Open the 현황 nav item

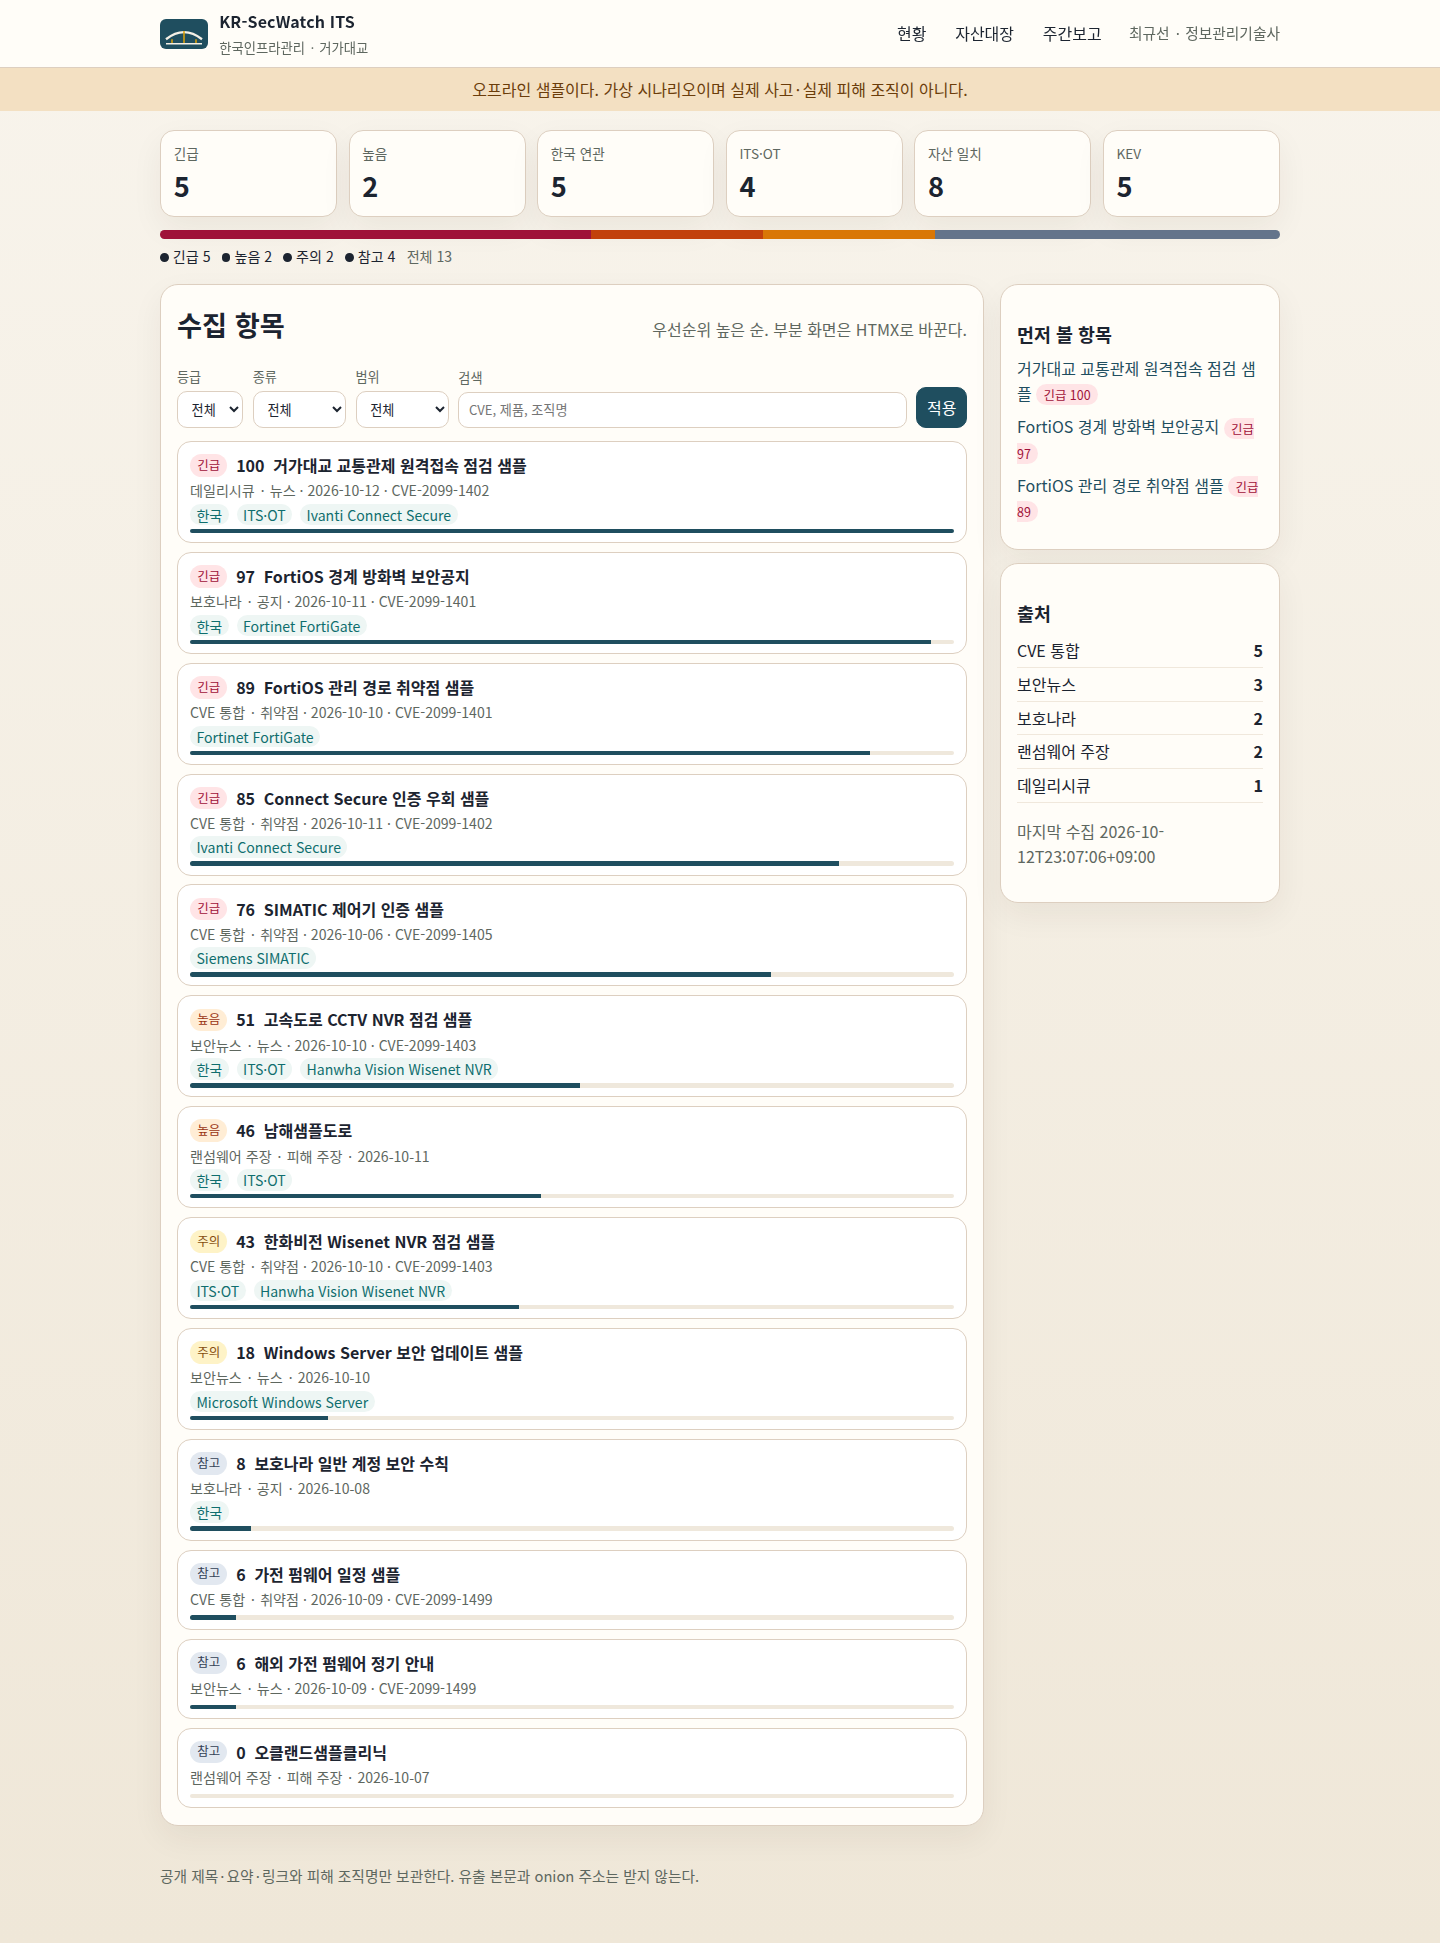tap(911, 34)
